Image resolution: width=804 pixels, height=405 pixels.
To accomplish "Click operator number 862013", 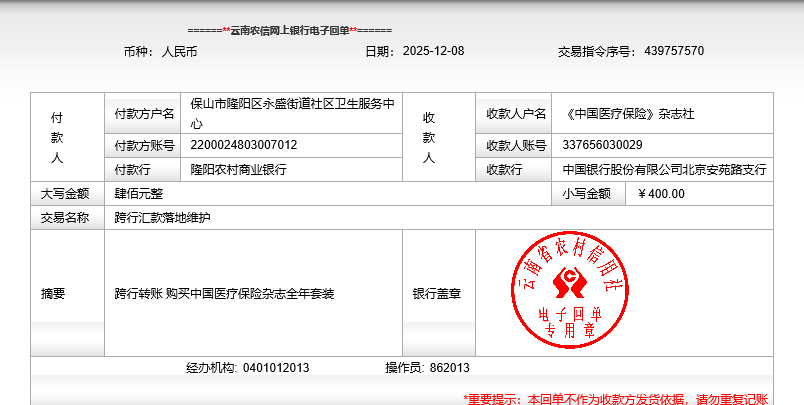I will click(449, 368).
